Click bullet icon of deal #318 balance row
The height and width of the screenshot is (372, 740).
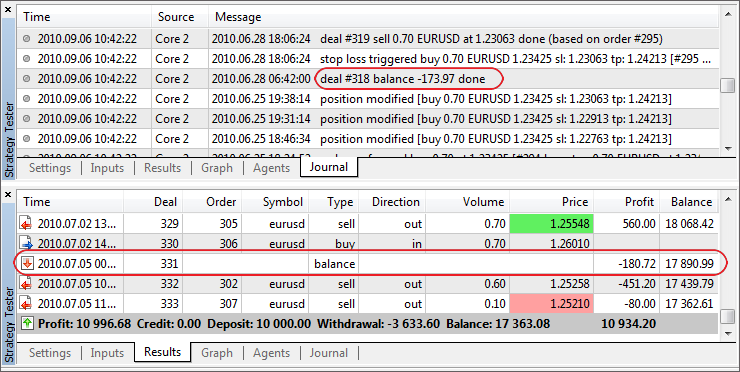coord(26,78)
